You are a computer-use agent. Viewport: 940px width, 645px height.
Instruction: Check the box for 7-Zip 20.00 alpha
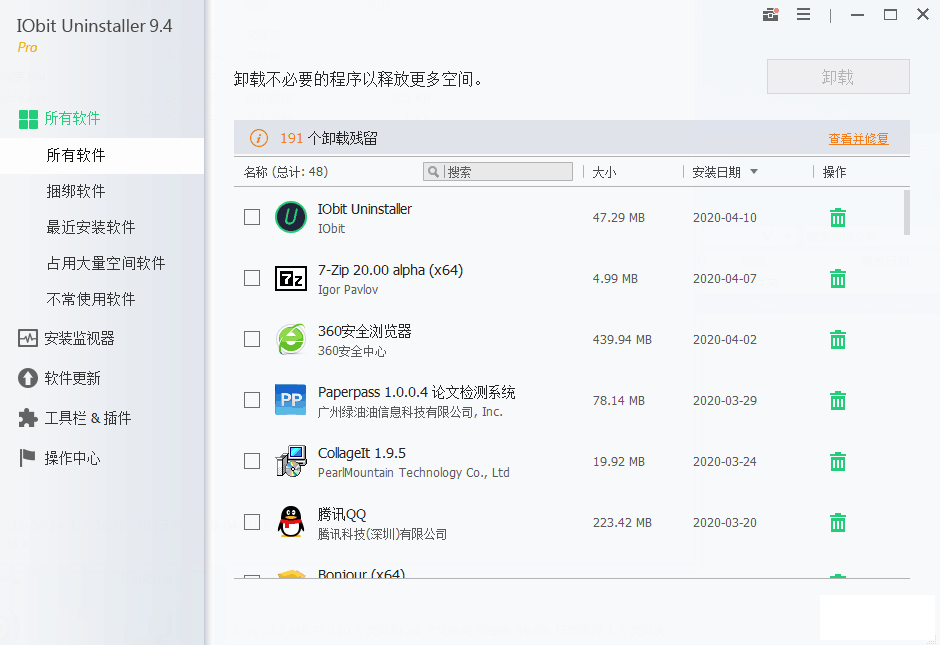tap(252, 278)
